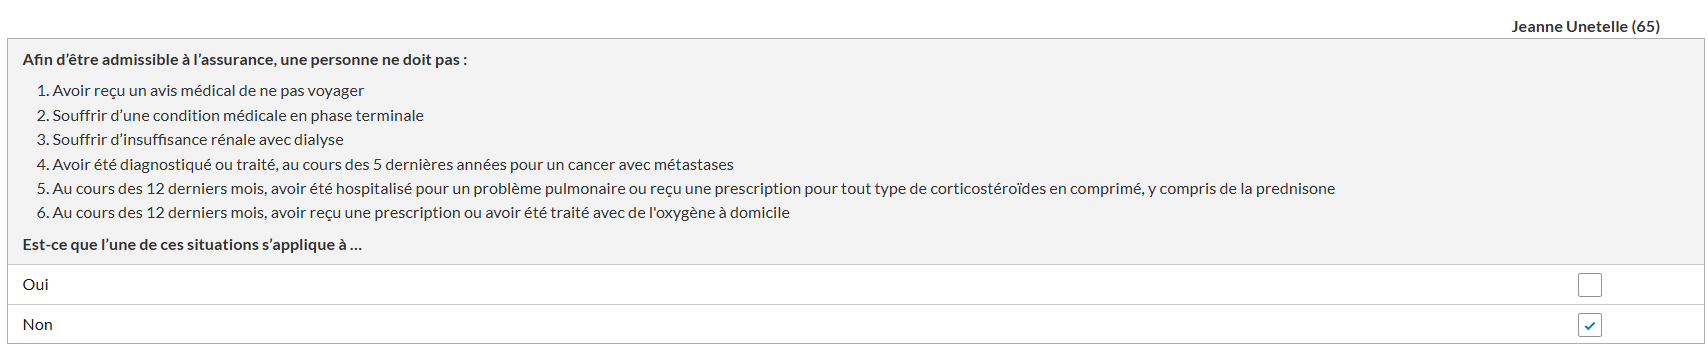Check the Oui checkbox for Jeanne Unetelle
The height and width of the screenshot is (360, 1708).
(x=1589, y=285)
